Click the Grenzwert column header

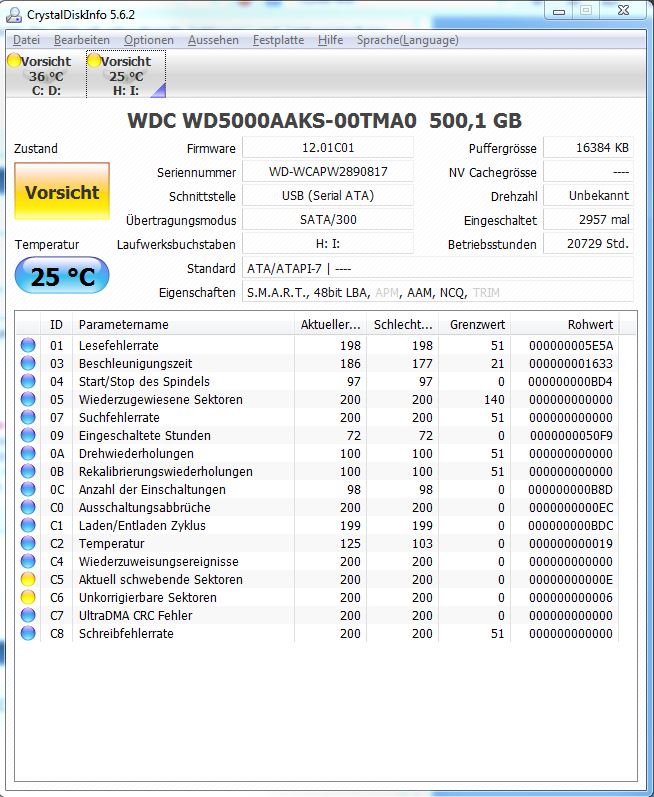[x=475, y=324]
